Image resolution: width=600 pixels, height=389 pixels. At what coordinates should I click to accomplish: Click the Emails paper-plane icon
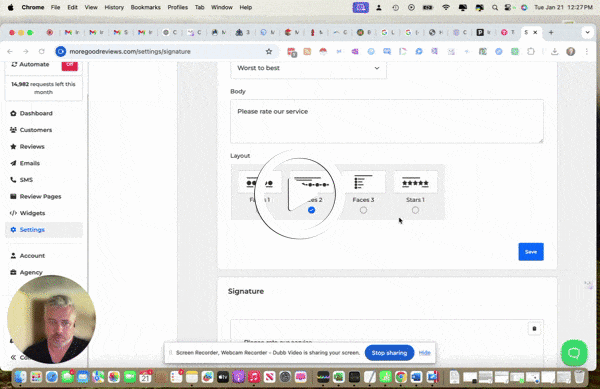point(13,163)
